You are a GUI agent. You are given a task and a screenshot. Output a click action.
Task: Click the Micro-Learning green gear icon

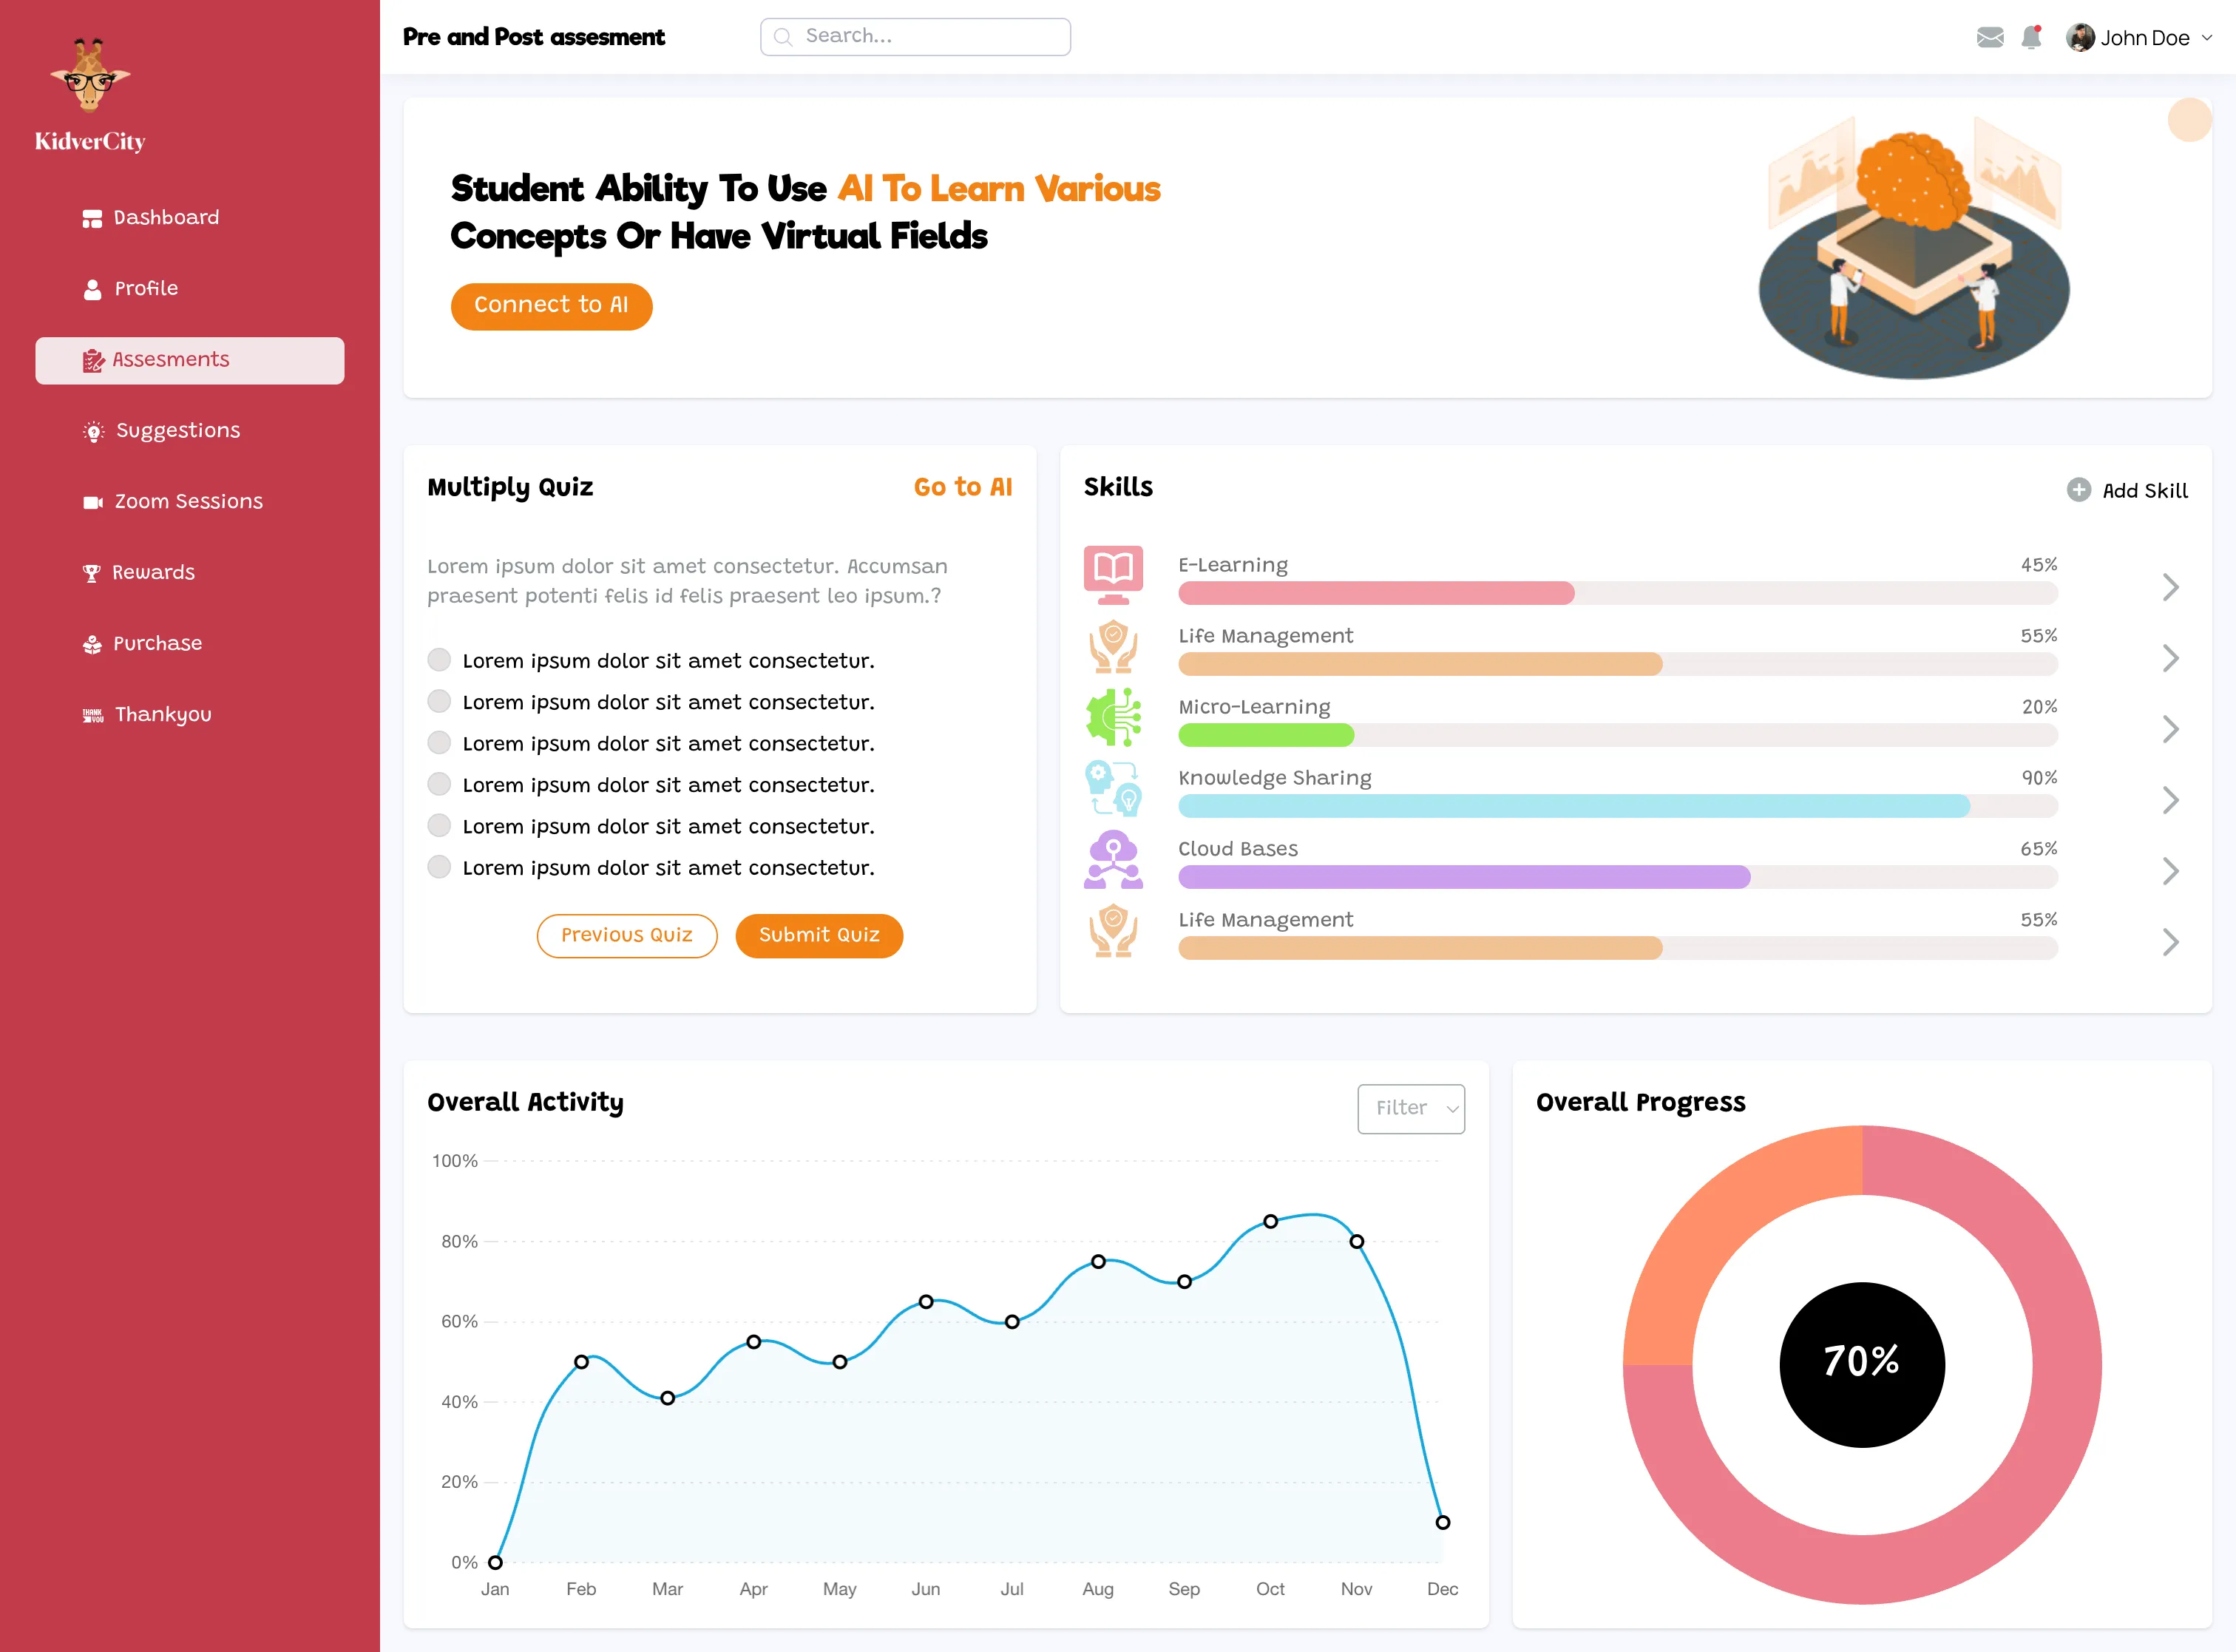[1113, 717]
